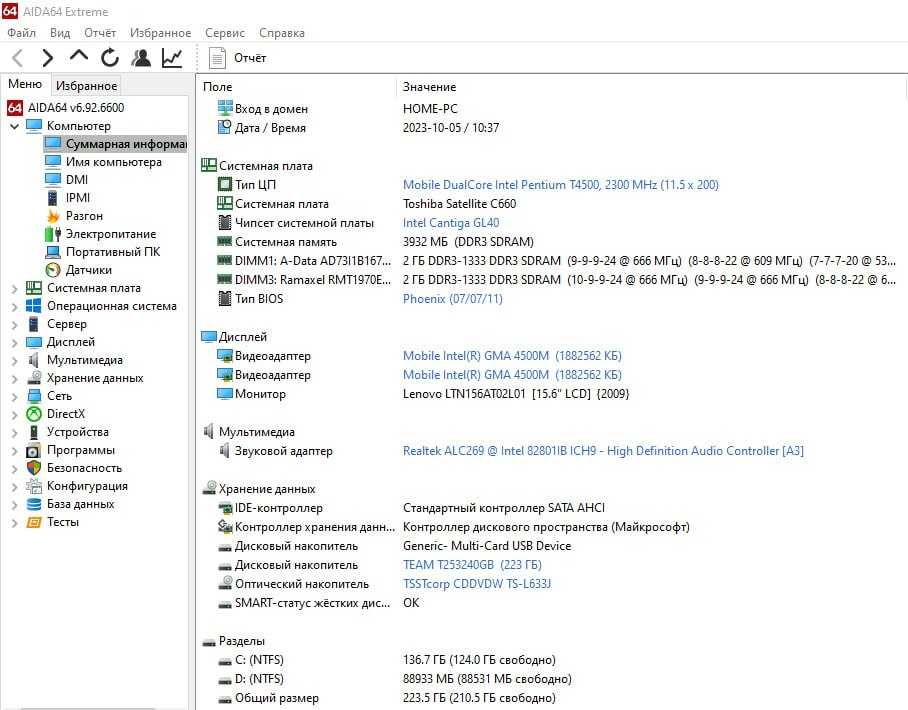This screenshot has width=908, height=710.
Task: Open the Электропитание battery icon
Action: (x=53, y=233)
